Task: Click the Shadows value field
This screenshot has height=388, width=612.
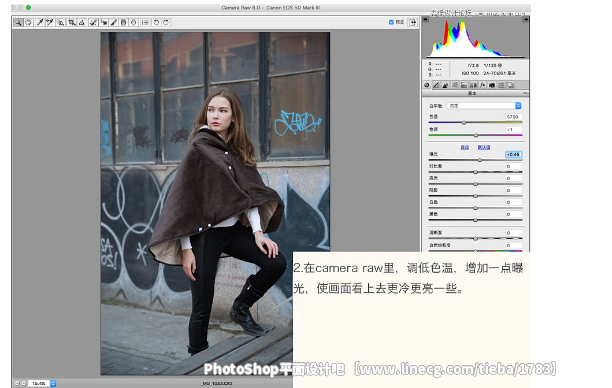Action: 513,190
